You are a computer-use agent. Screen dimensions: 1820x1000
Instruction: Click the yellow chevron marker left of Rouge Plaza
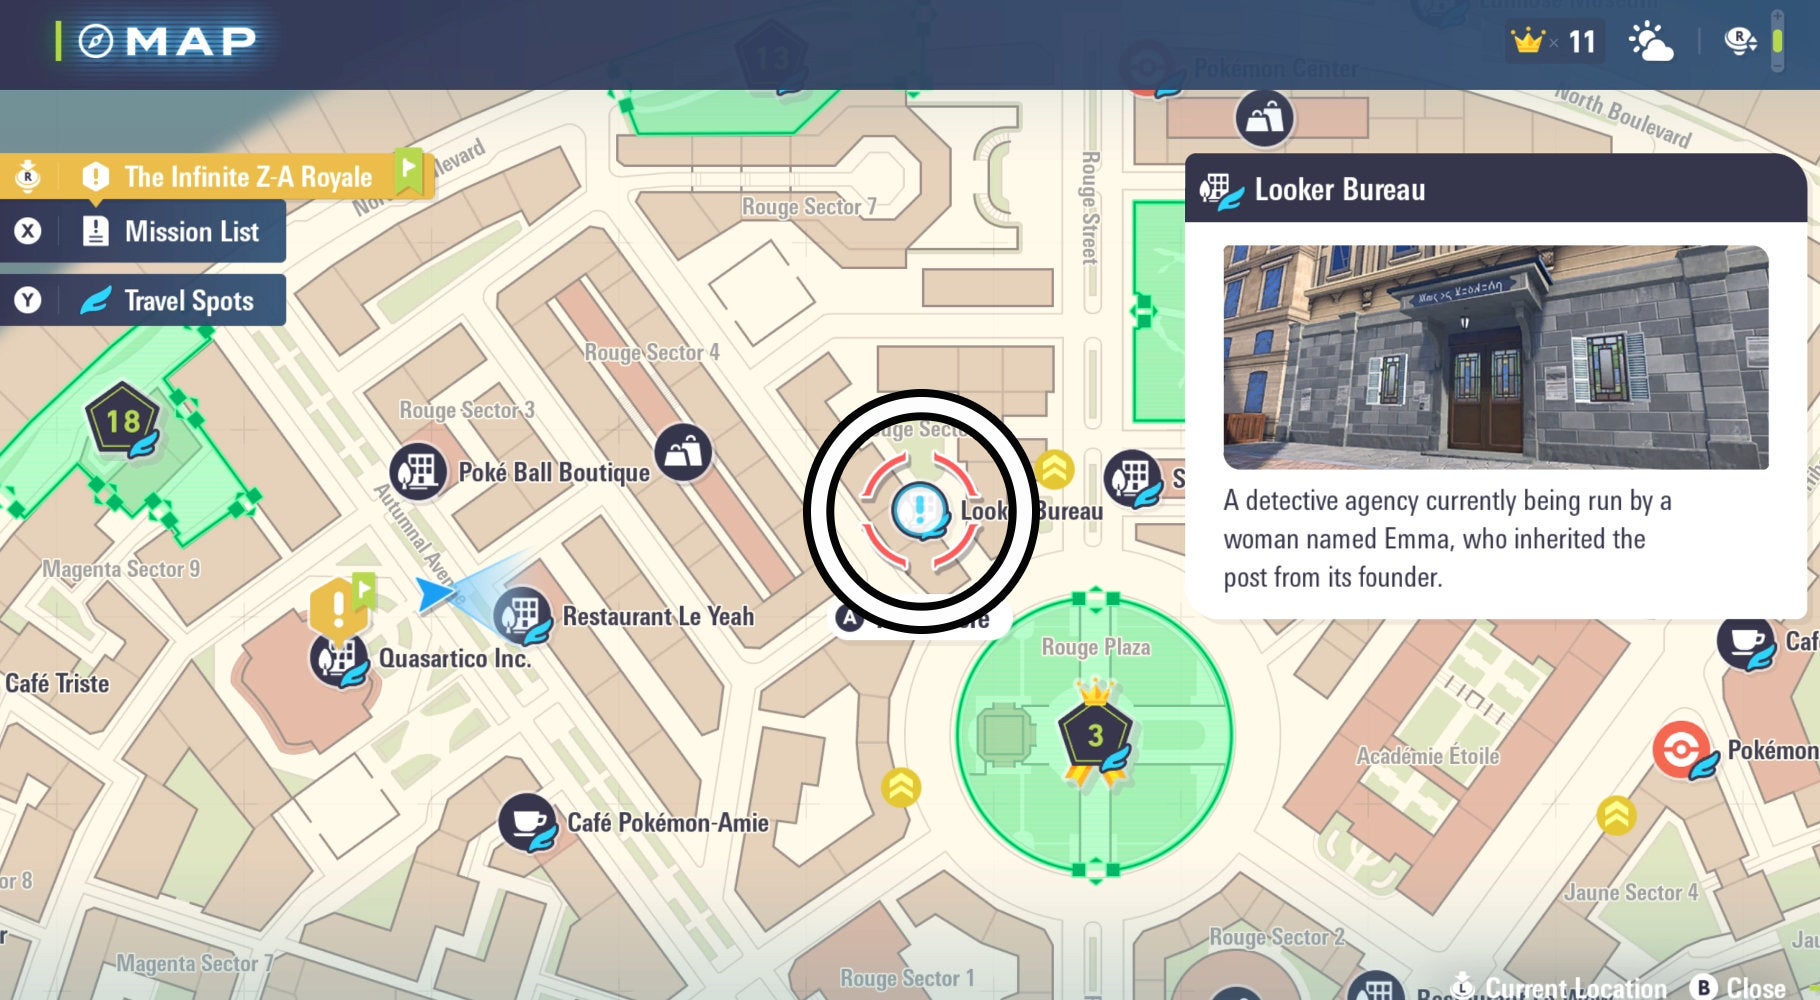coord(901,788)
